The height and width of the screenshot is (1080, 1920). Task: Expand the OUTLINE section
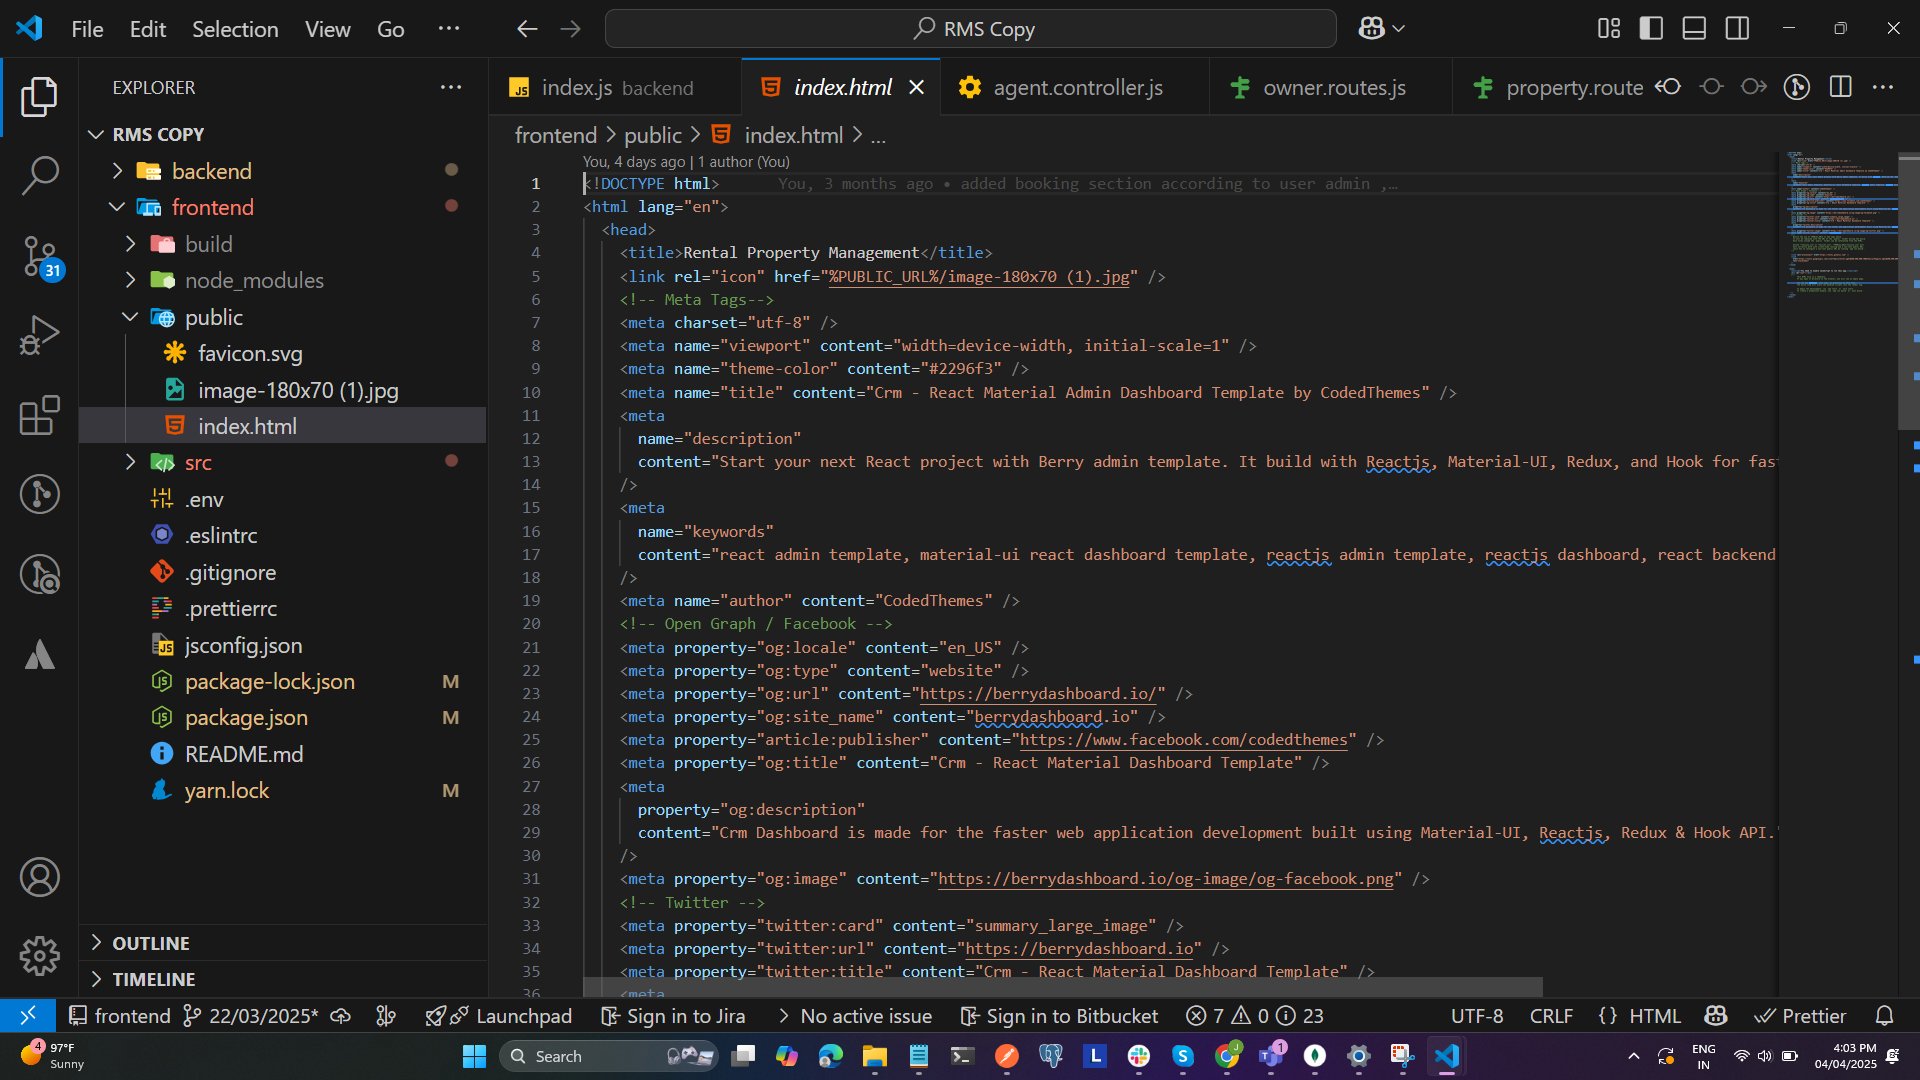[150, 943]
